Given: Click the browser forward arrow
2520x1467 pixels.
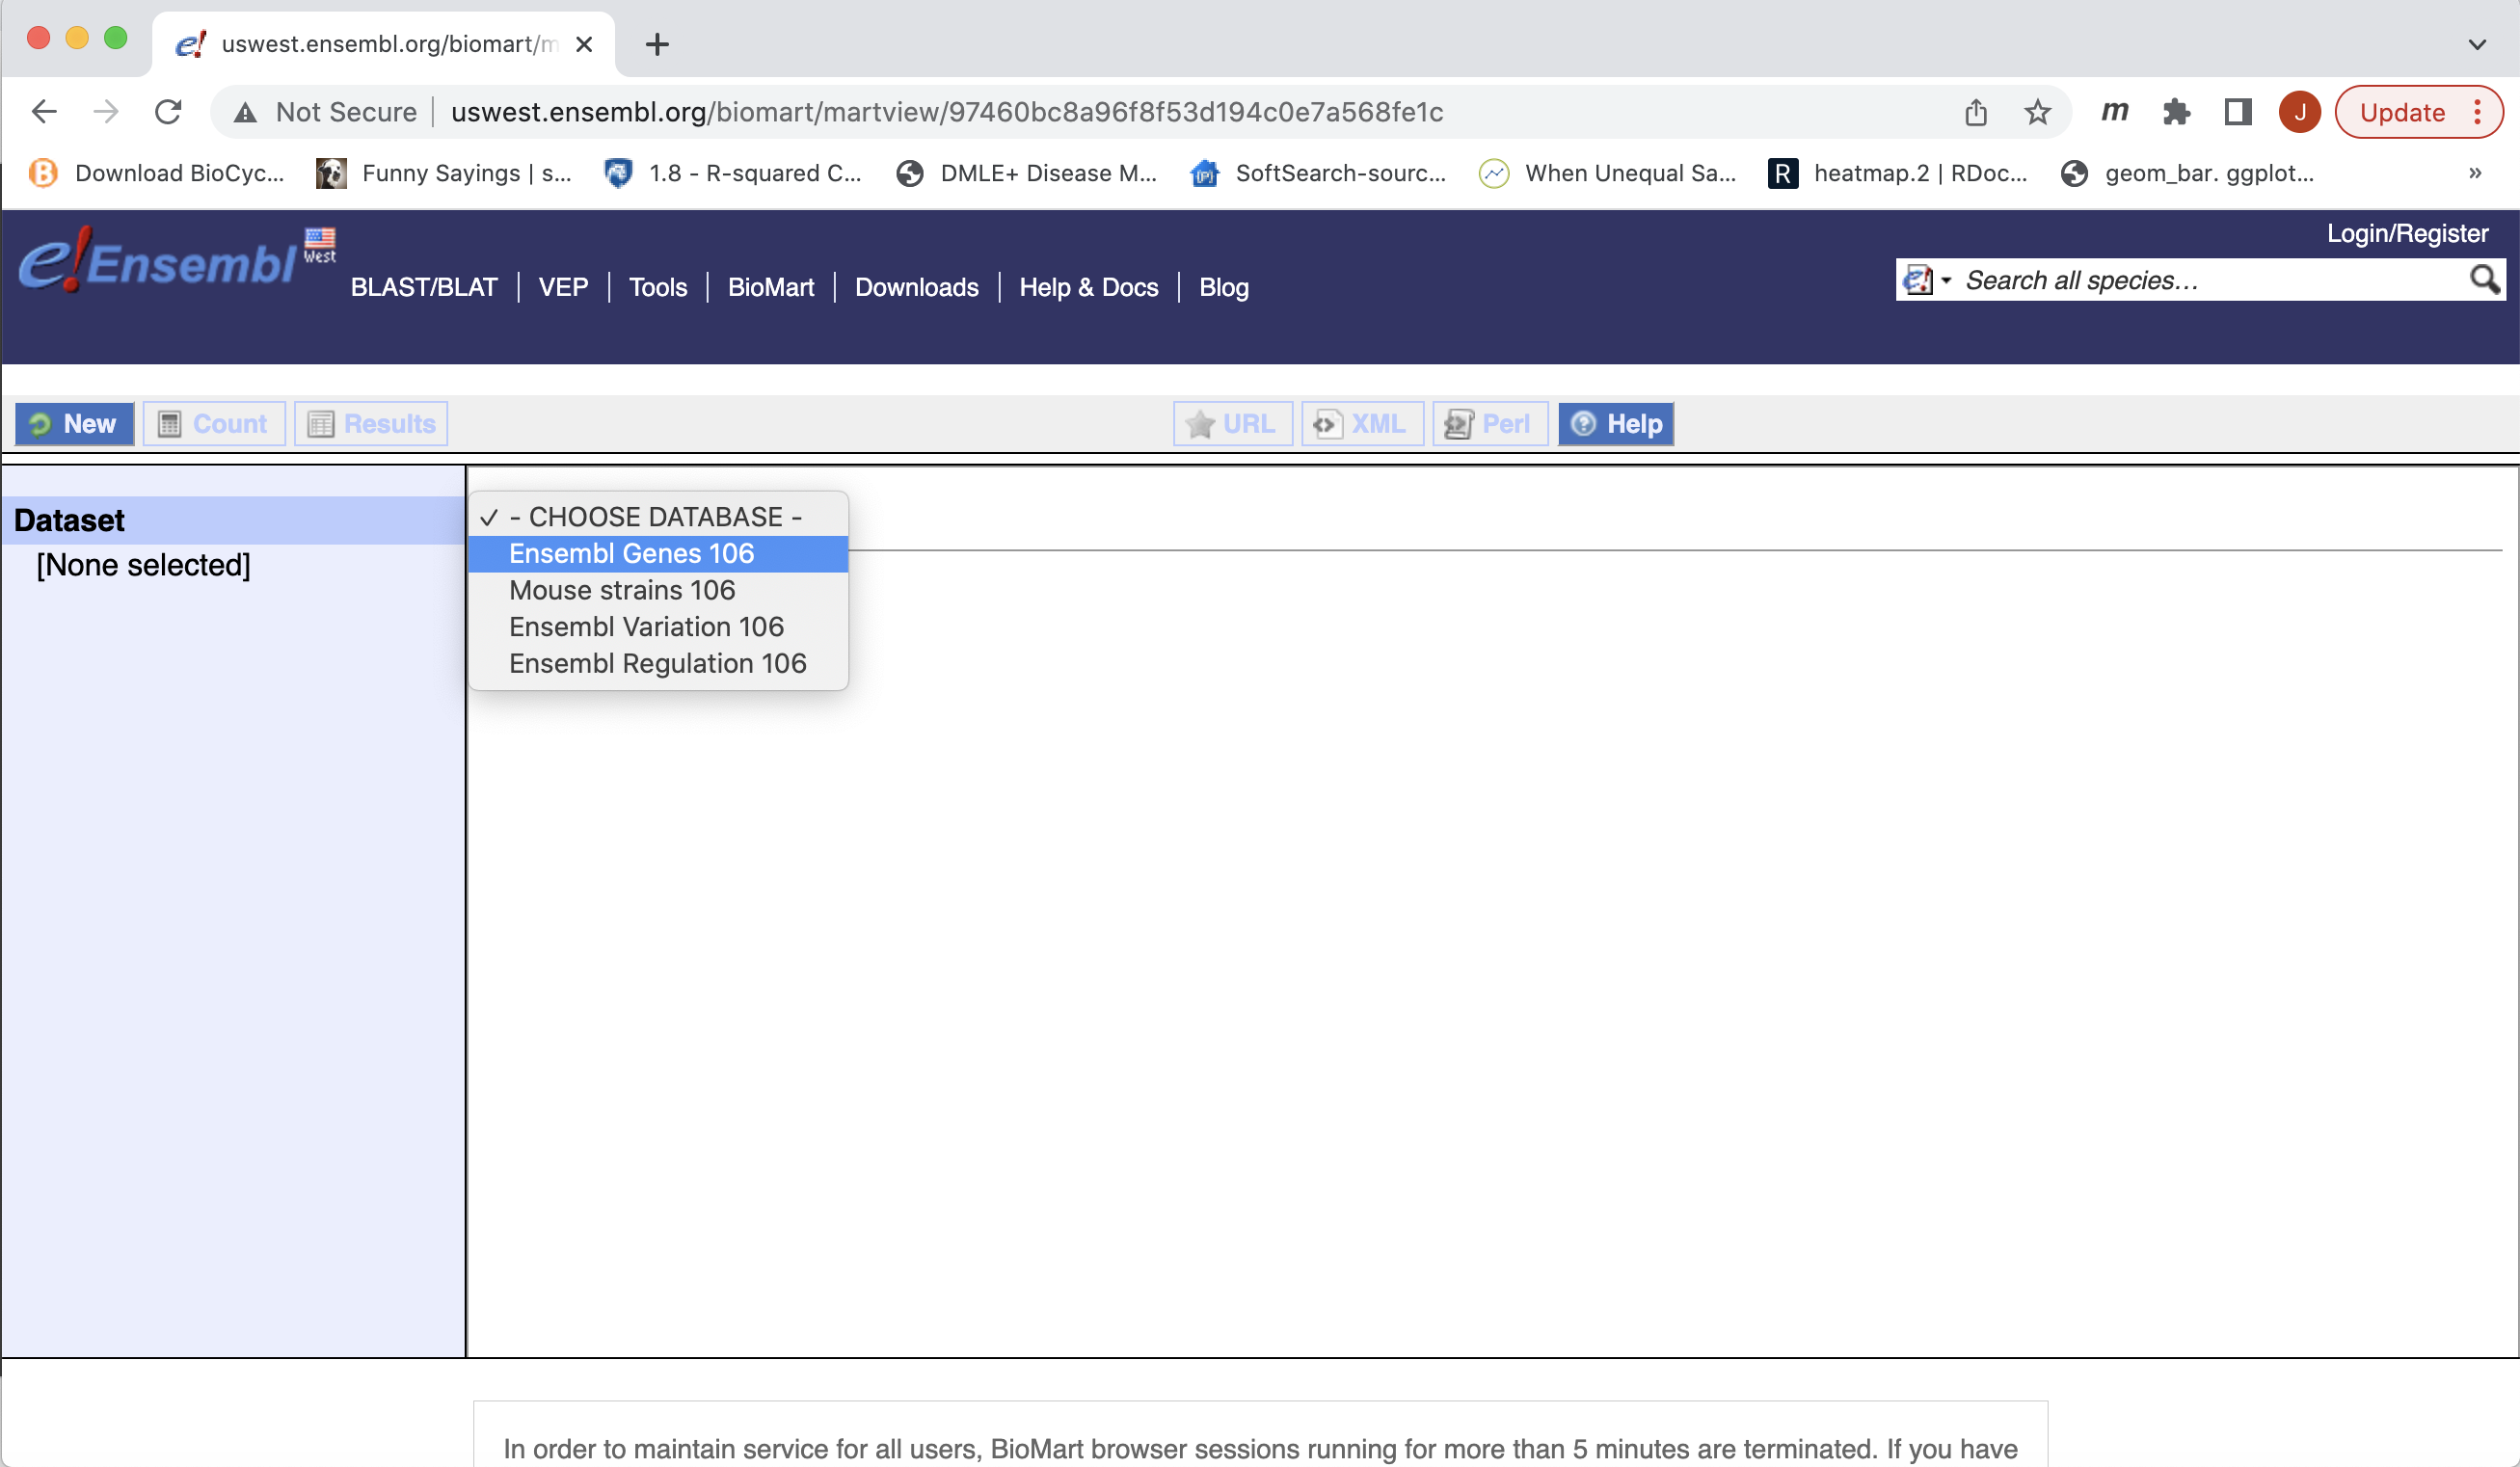Looking at the screenshot, I should (x=106, y=112).
